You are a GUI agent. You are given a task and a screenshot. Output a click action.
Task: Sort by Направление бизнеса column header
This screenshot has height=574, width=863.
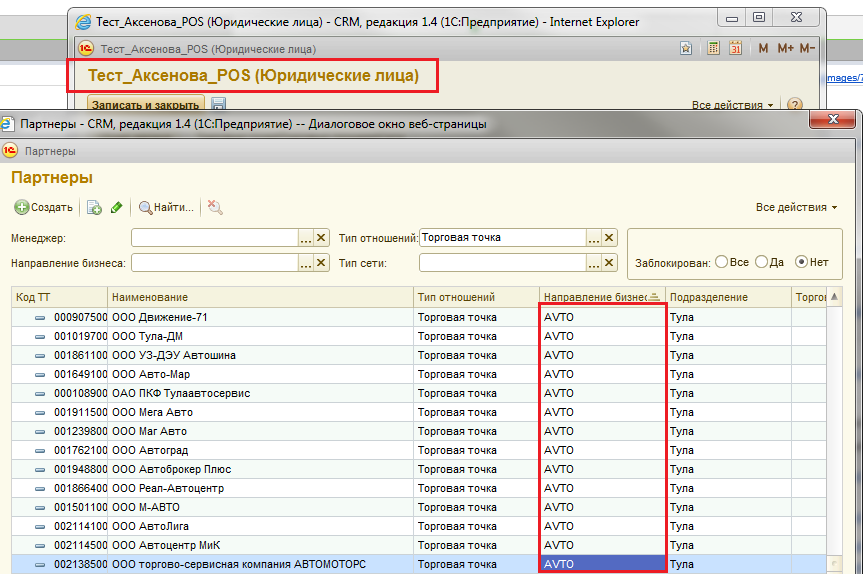(x=602, y=297)
